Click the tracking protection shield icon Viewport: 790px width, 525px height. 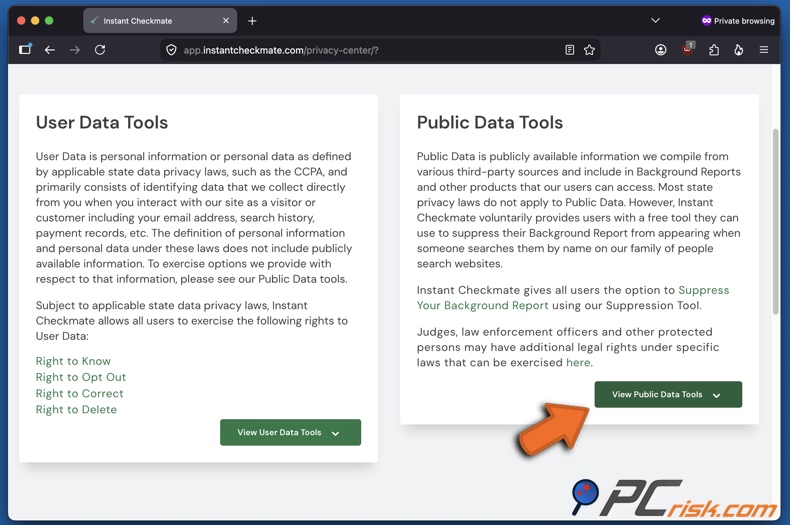click(x=171, y=50)
